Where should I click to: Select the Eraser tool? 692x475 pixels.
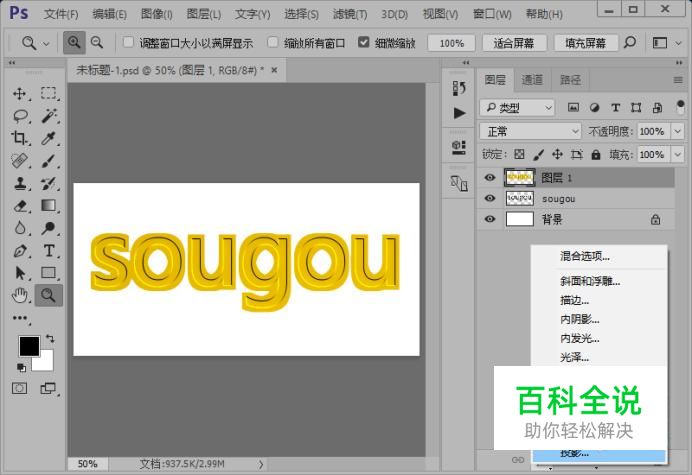[19, 206]
